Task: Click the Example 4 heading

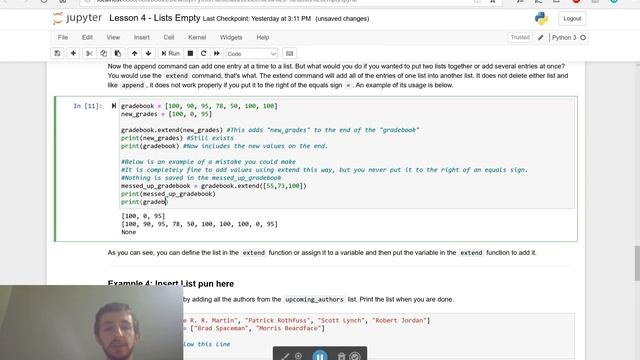Action: [171, 284]
